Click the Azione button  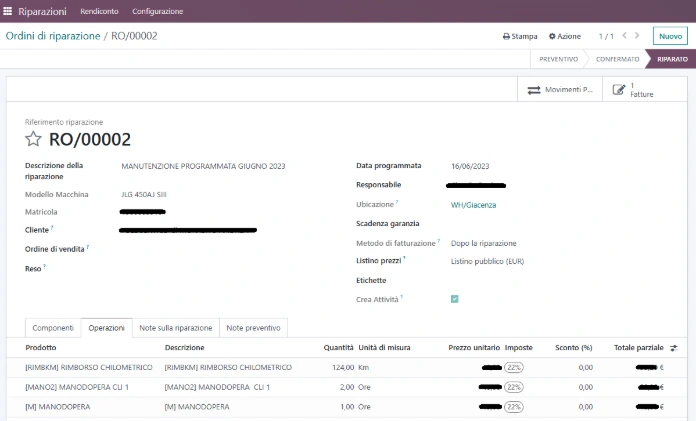pos(565,36)
